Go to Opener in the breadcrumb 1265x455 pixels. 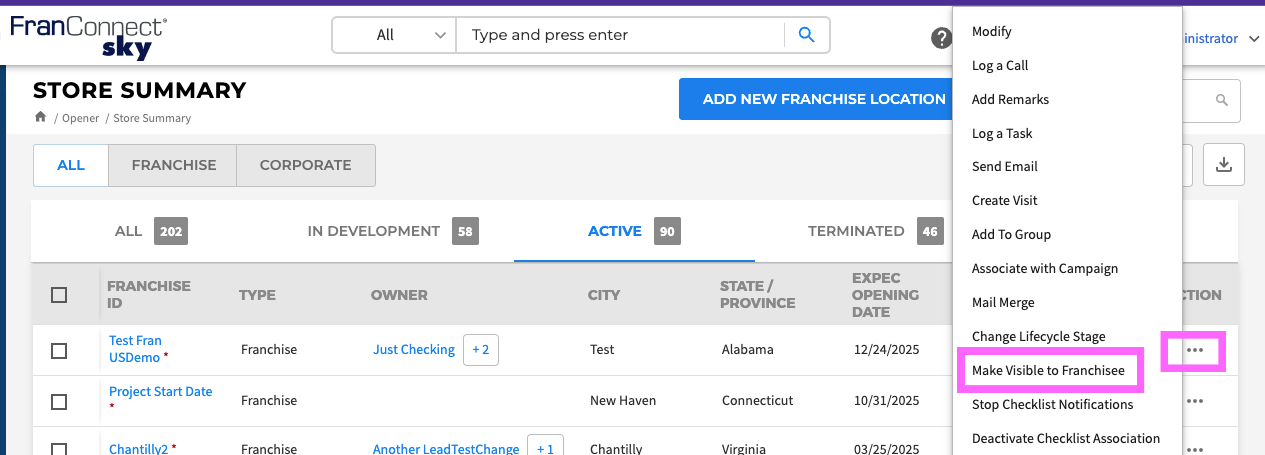tap(81, 118)
